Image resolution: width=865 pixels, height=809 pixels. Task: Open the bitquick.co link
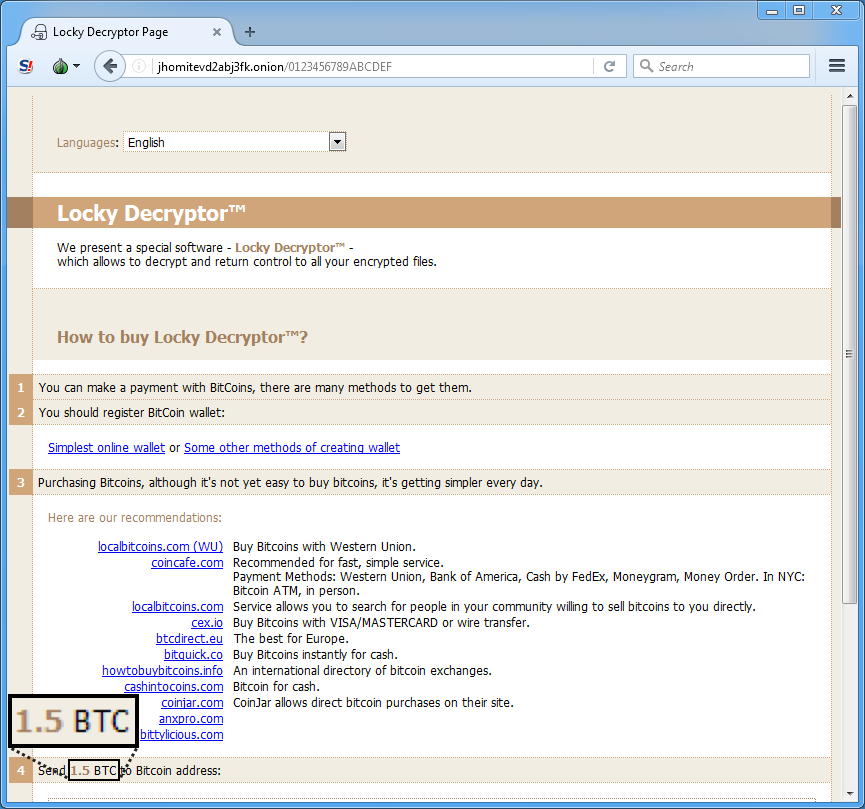click(x=193, y=654)
